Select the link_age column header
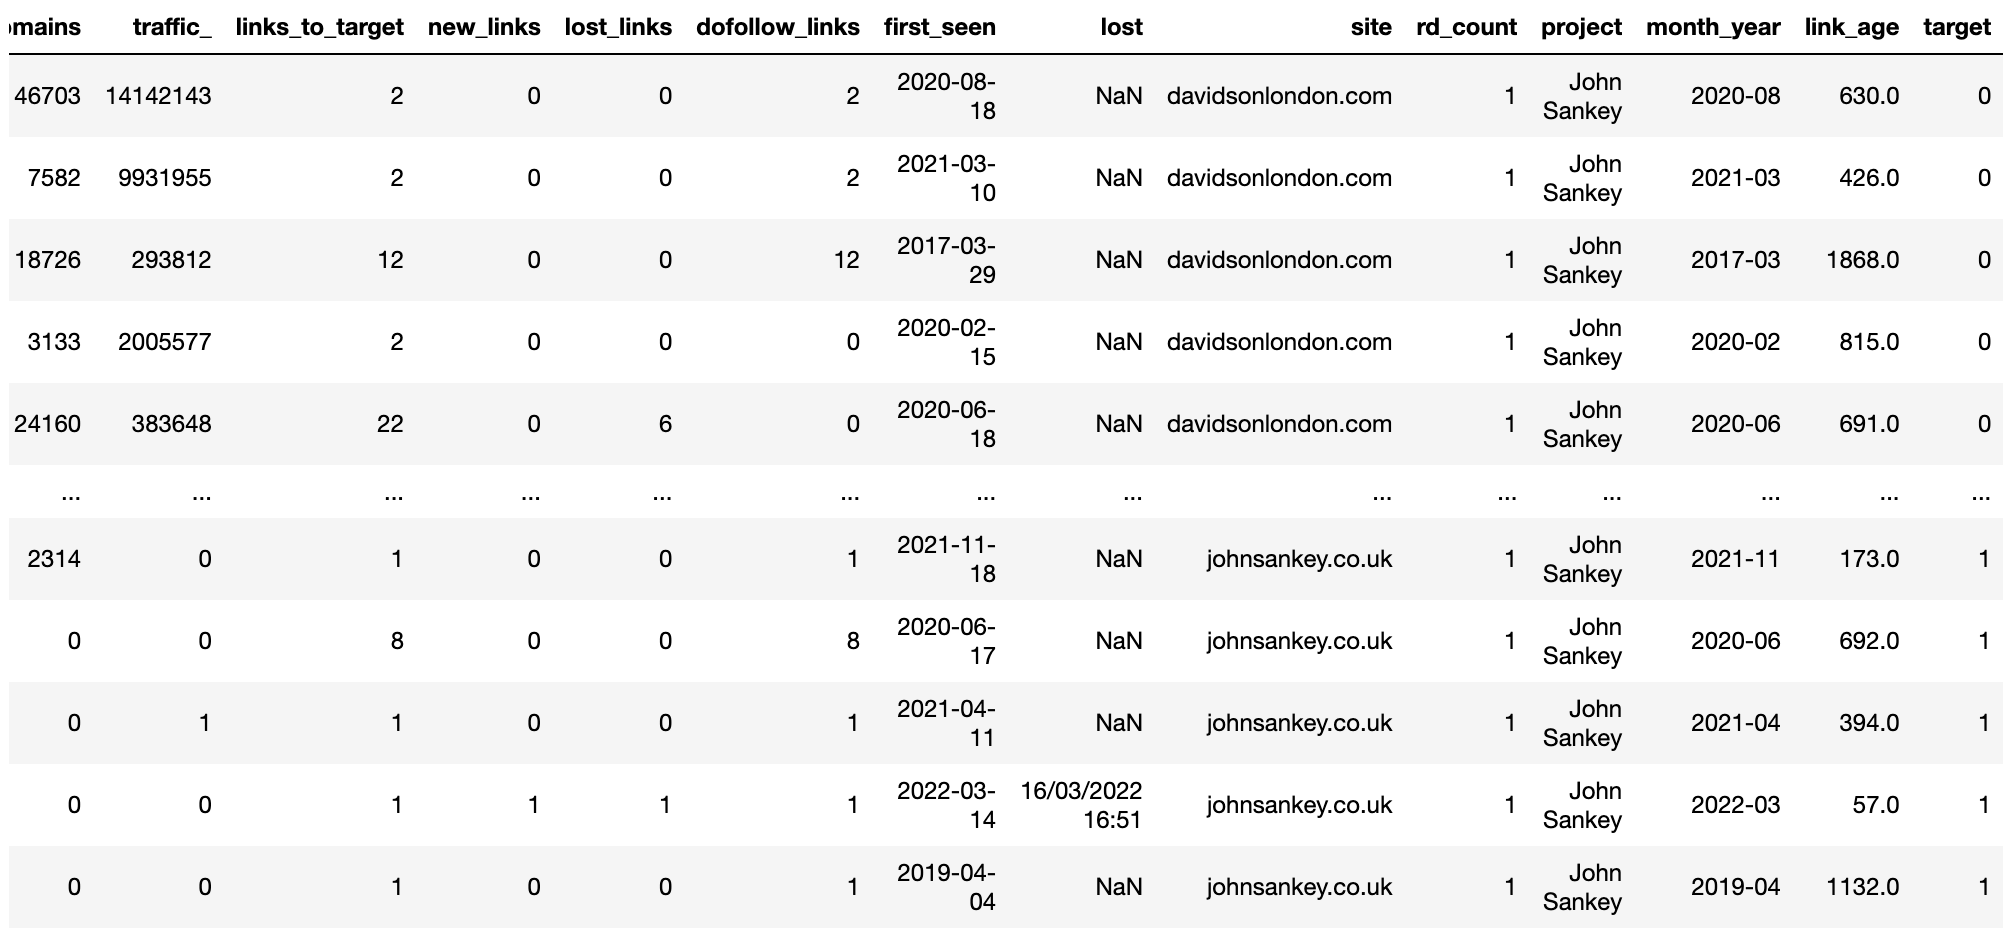2014x938 pixels. pyautogui.click(x=1852, y=27)
